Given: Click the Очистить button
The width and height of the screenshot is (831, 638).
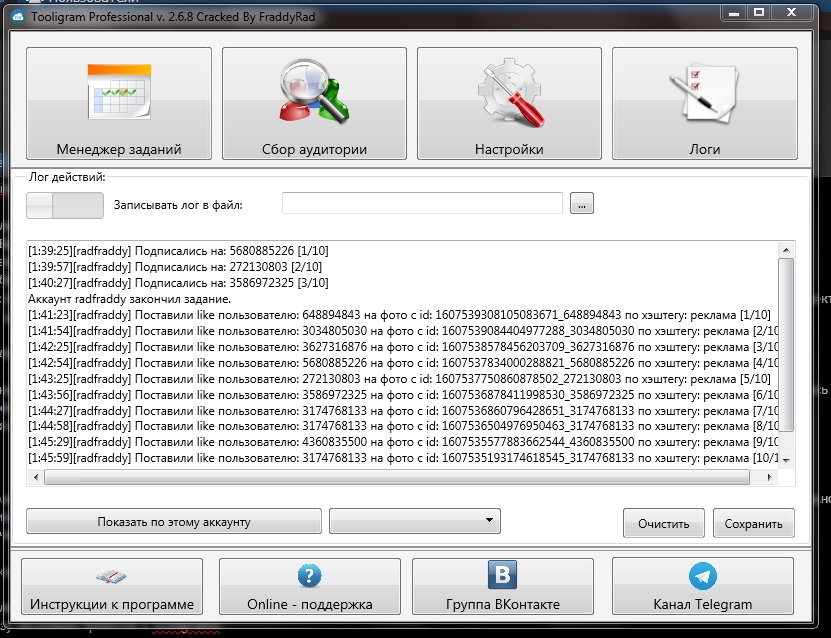Looking at the screenshot, I should click(x=664, y=524).
